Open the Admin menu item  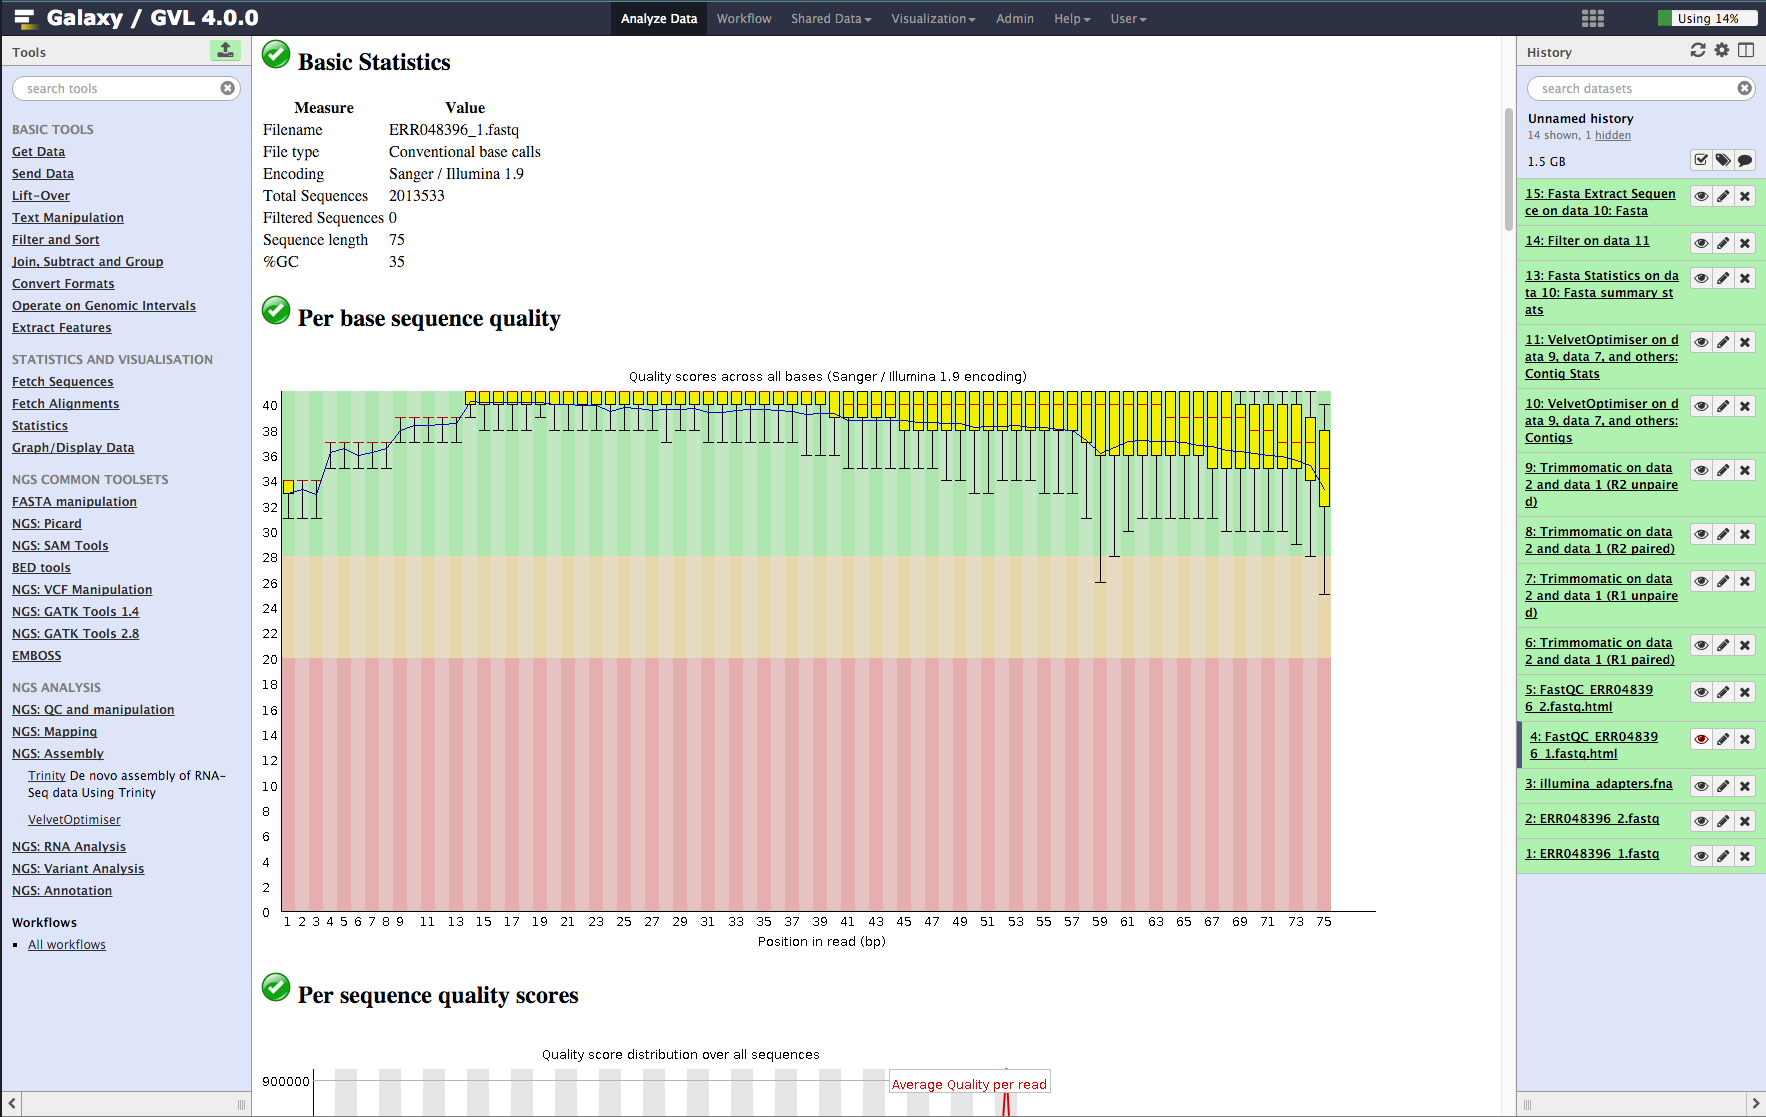pyautogui.click(x=1014, y=18)
